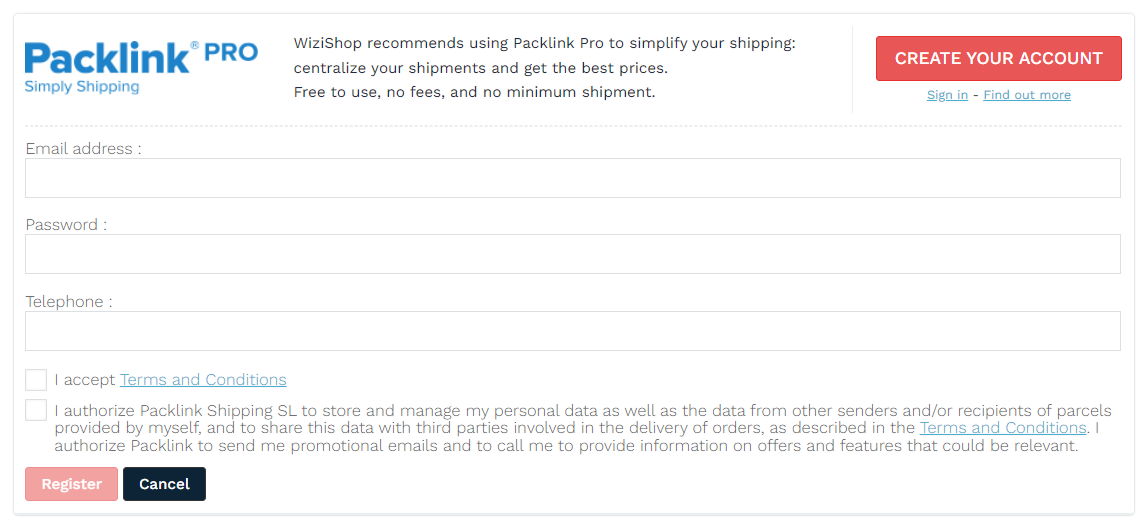Screen dimensions: 1145x528
Task: Focus the Email address input field
Action: [x=572, y=178]
